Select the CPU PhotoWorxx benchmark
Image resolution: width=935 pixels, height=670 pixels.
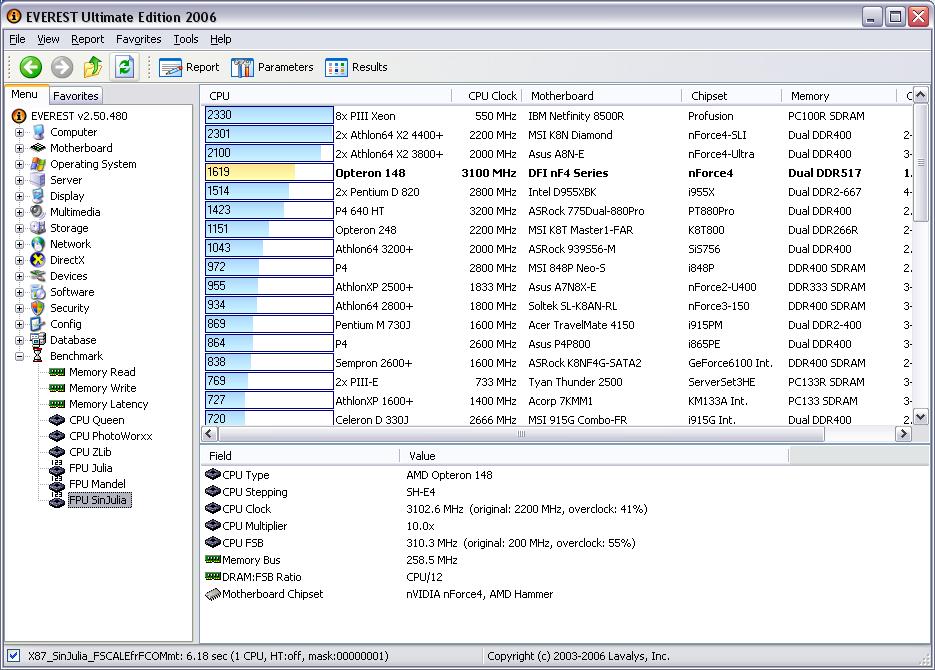(x=110, y=436)
